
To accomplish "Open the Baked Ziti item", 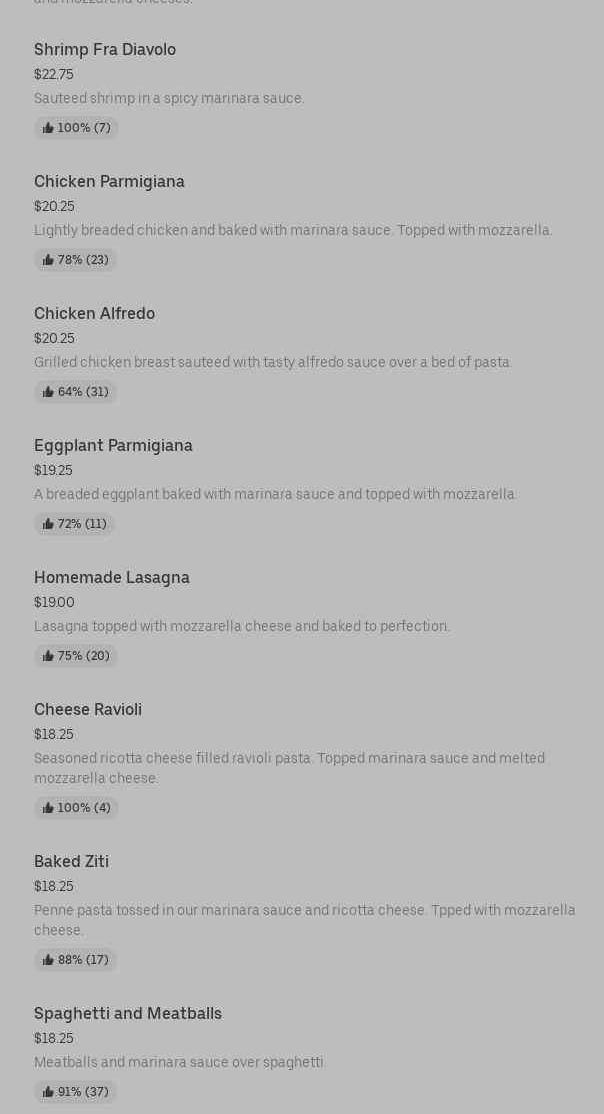I will coord(71,861).
